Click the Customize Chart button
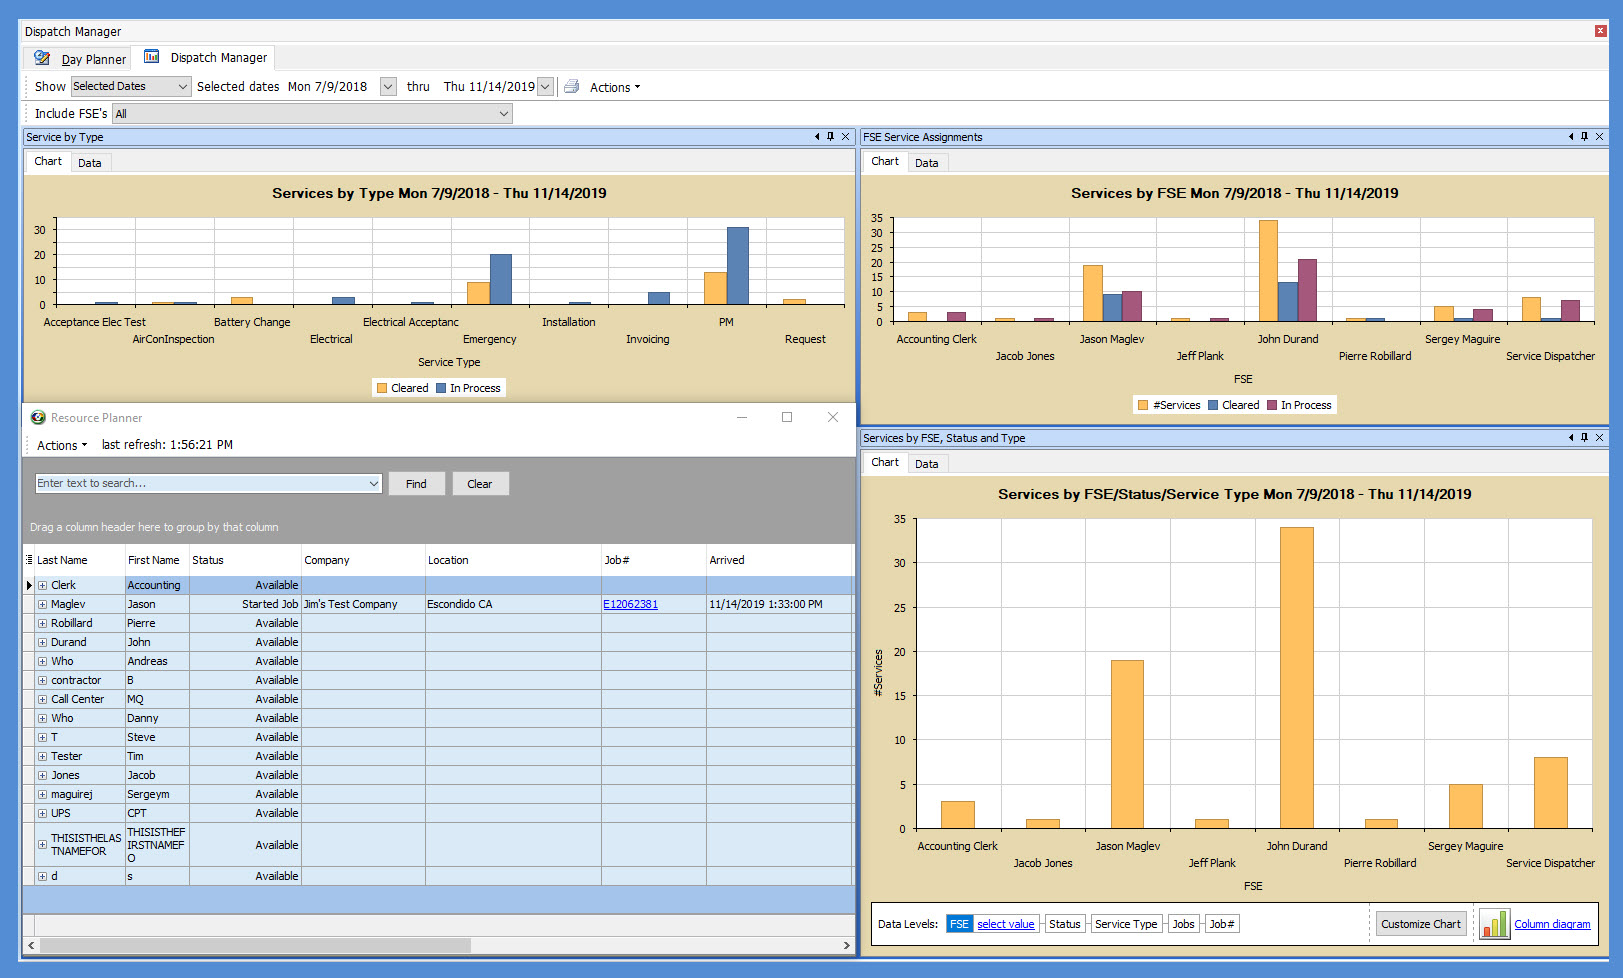 pos(1421,923)
